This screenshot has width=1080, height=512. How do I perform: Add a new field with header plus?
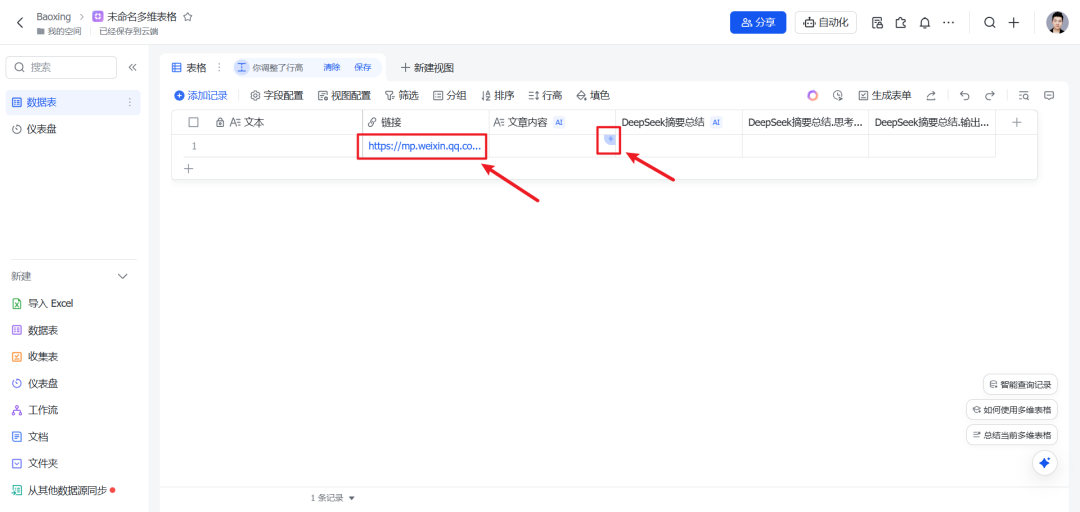[1016, 122]
